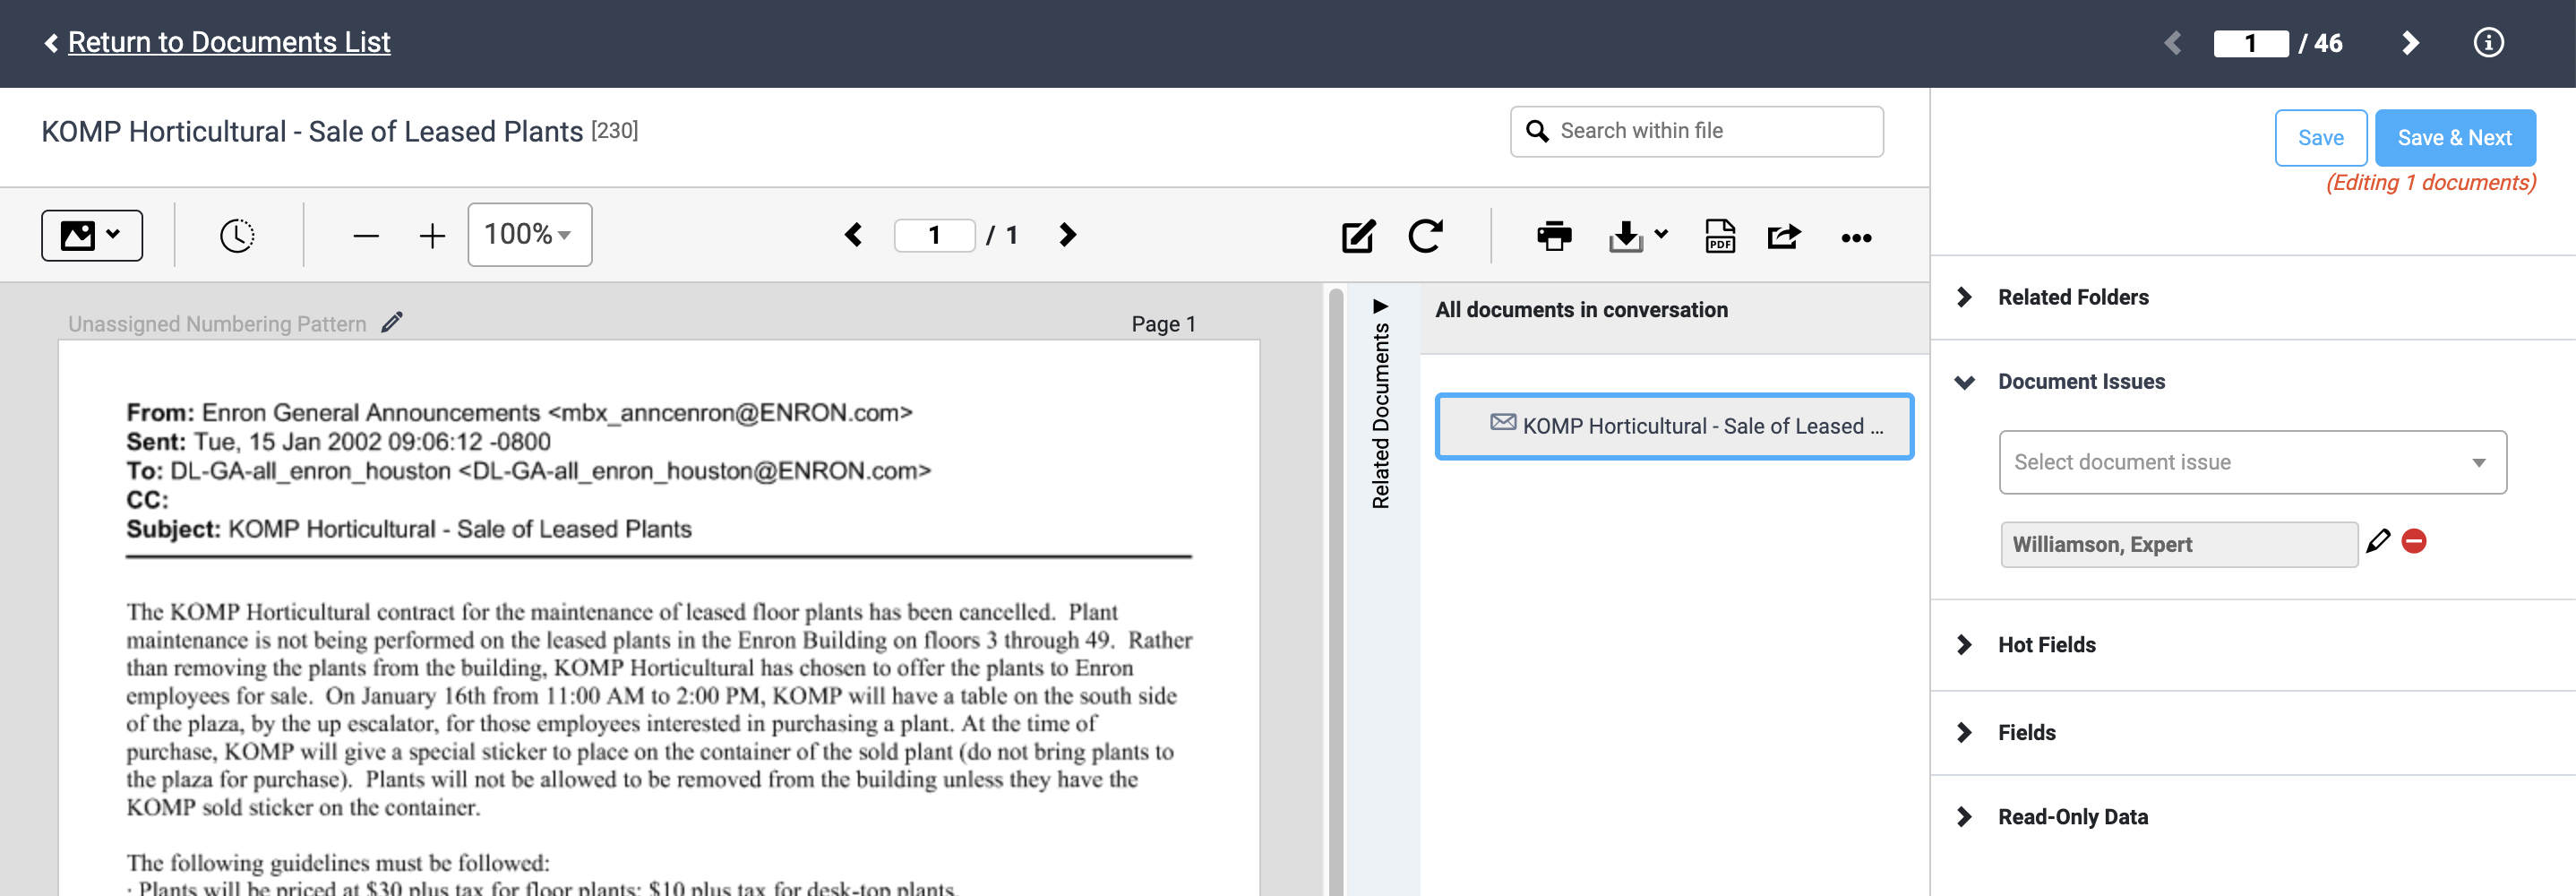The width and height of the screenshot is (2576, 896).
Task: Open the more options ellipsis menu
Action: [1856, 238]
